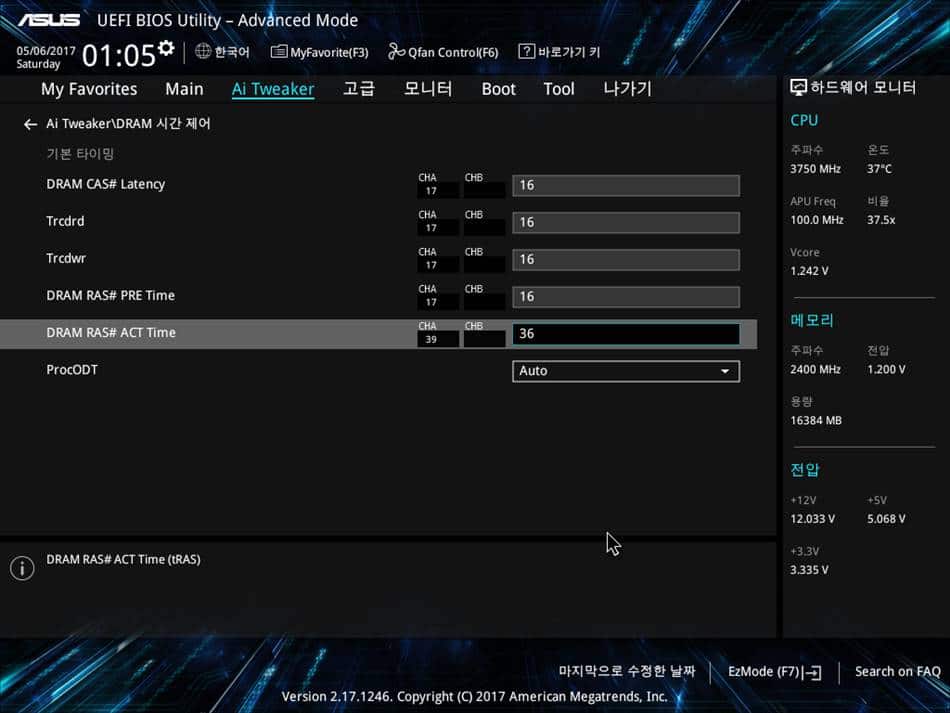This screenshot has height=713, width=950.
Task: Open MyFavorite(F3) from the top bar
Action: [x=319, y=51]
